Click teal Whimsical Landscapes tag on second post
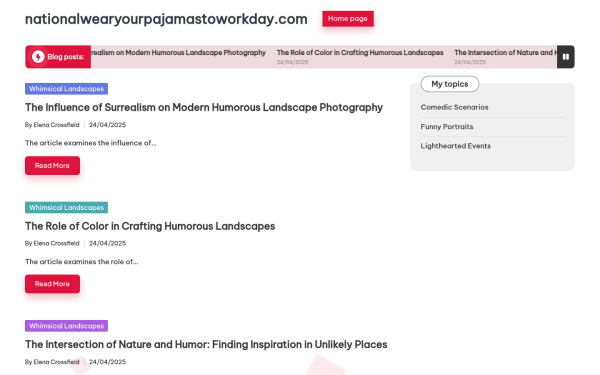Image resolution: width=600 pixels, height=375 pixels. [x=67, y=207]
